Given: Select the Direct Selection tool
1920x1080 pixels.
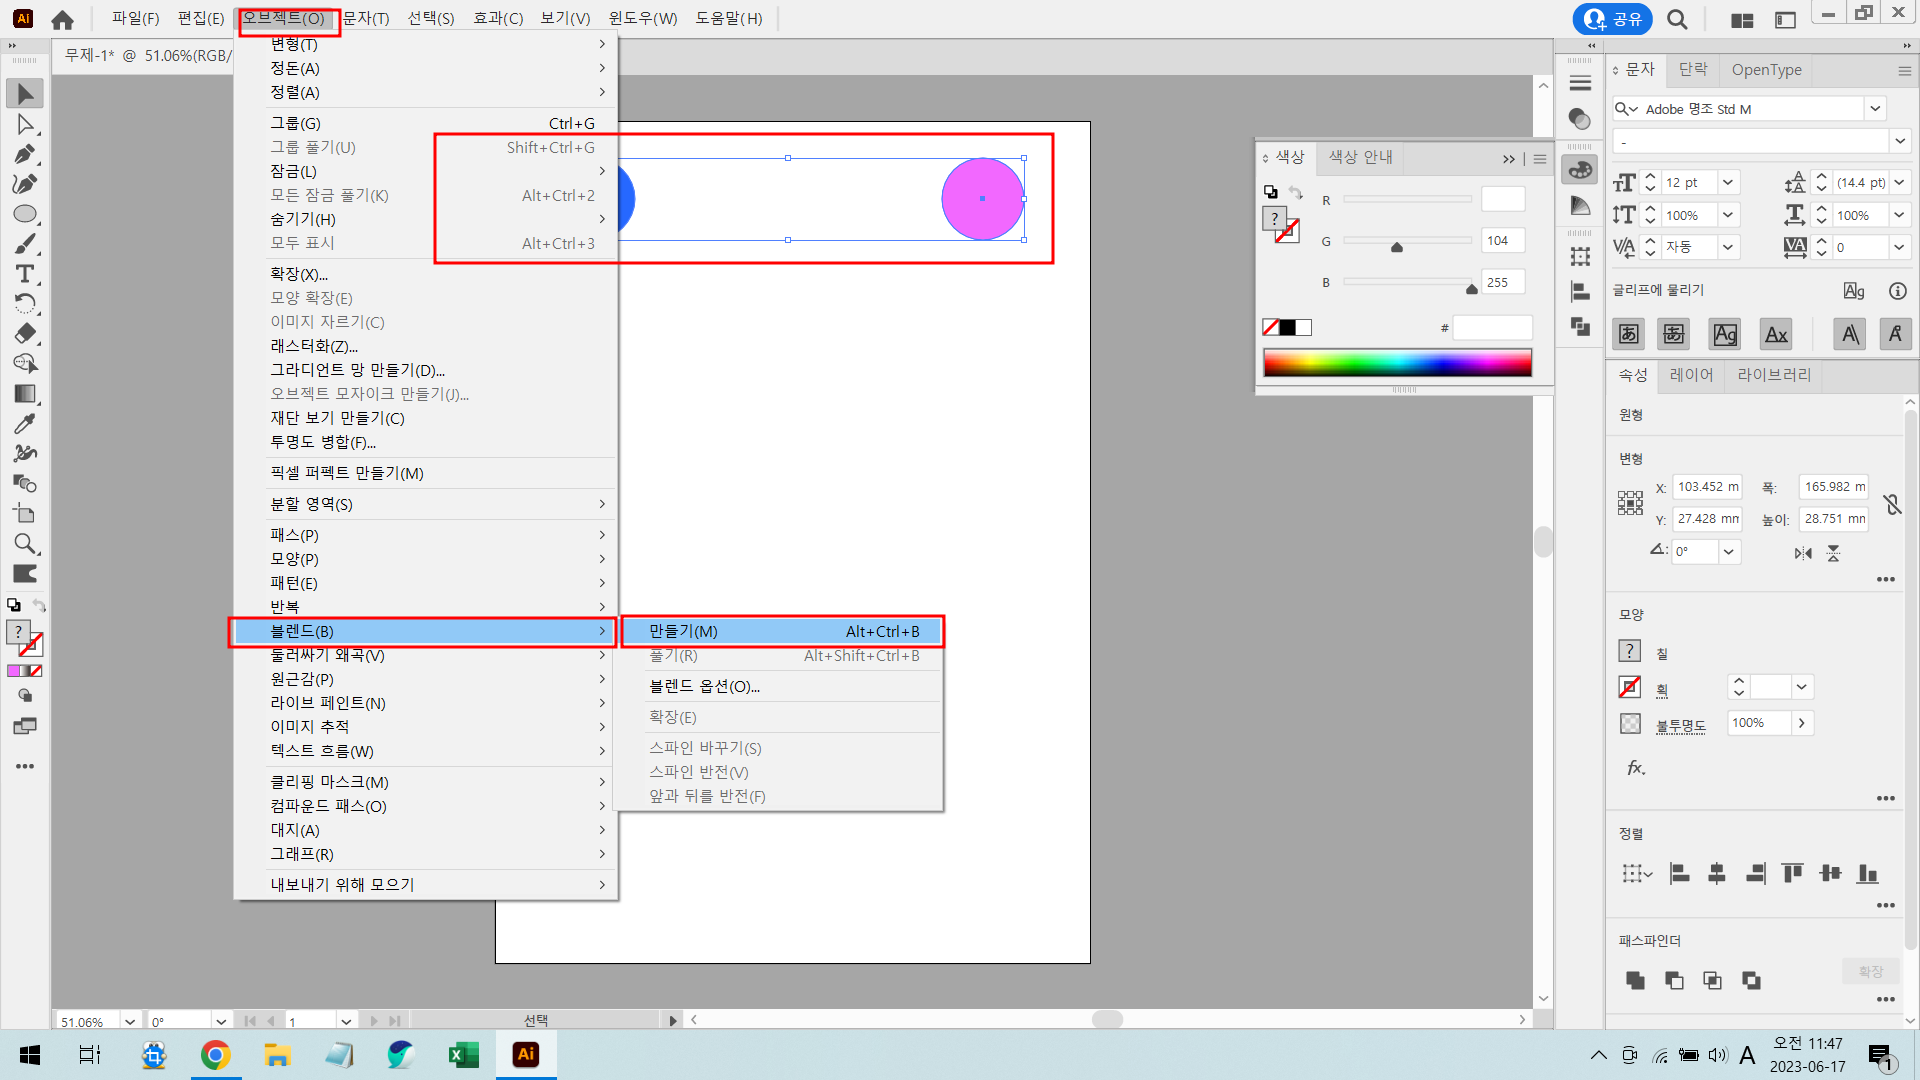Looking at the screenshot, I should tap(25, 124).
